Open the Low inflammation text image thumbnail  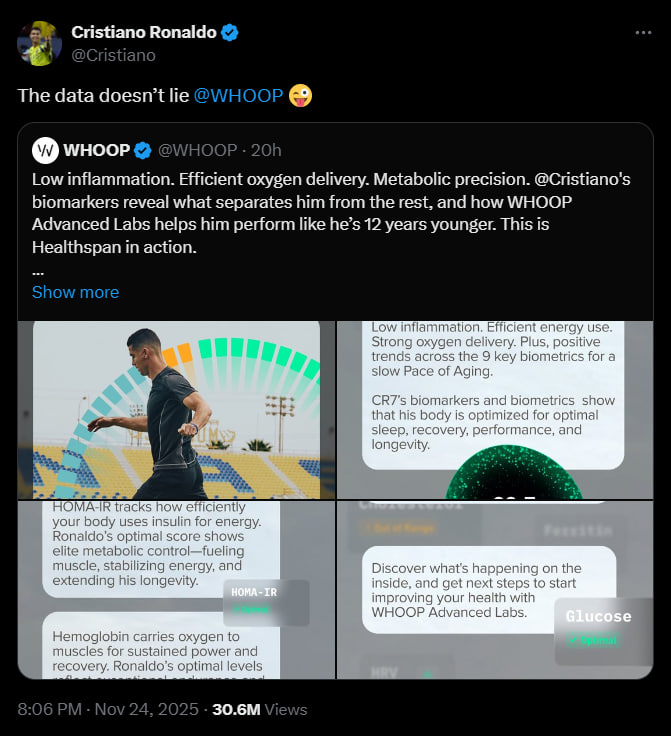(x=494, y=409)
